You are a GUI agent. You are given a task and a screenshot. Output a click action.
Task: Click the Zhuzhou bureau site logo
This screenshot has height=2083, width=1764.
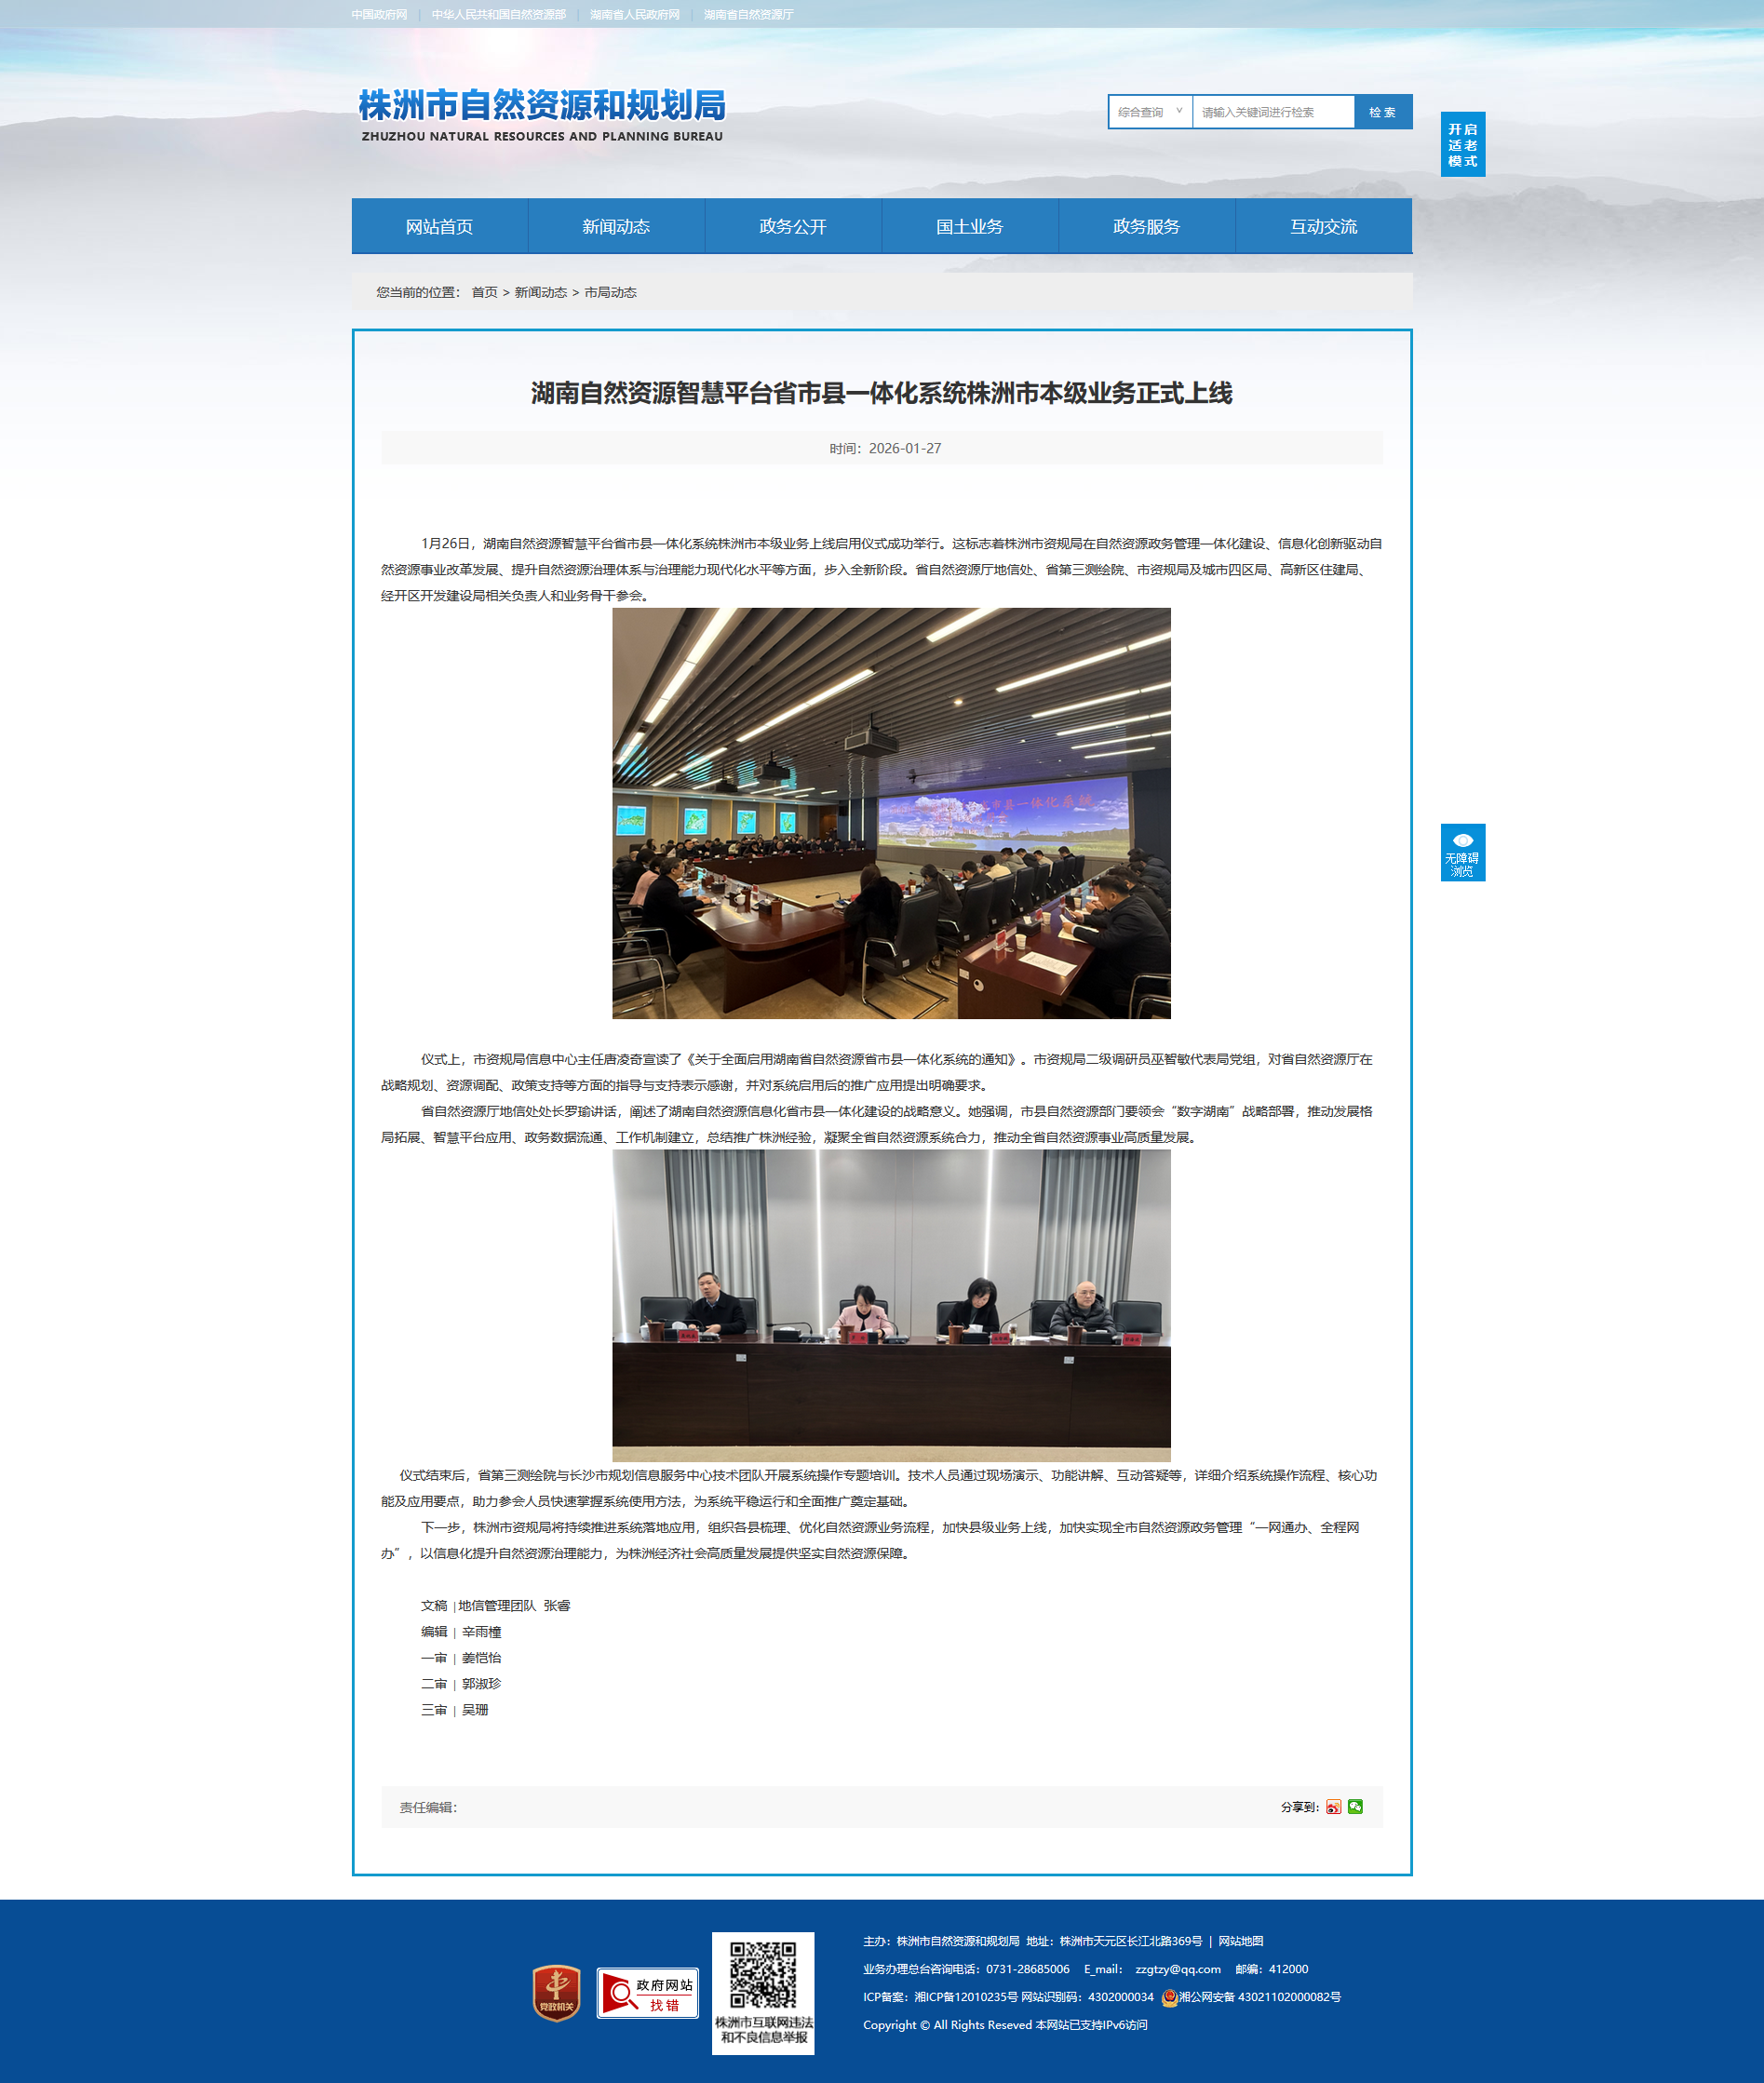pos(542,115)
